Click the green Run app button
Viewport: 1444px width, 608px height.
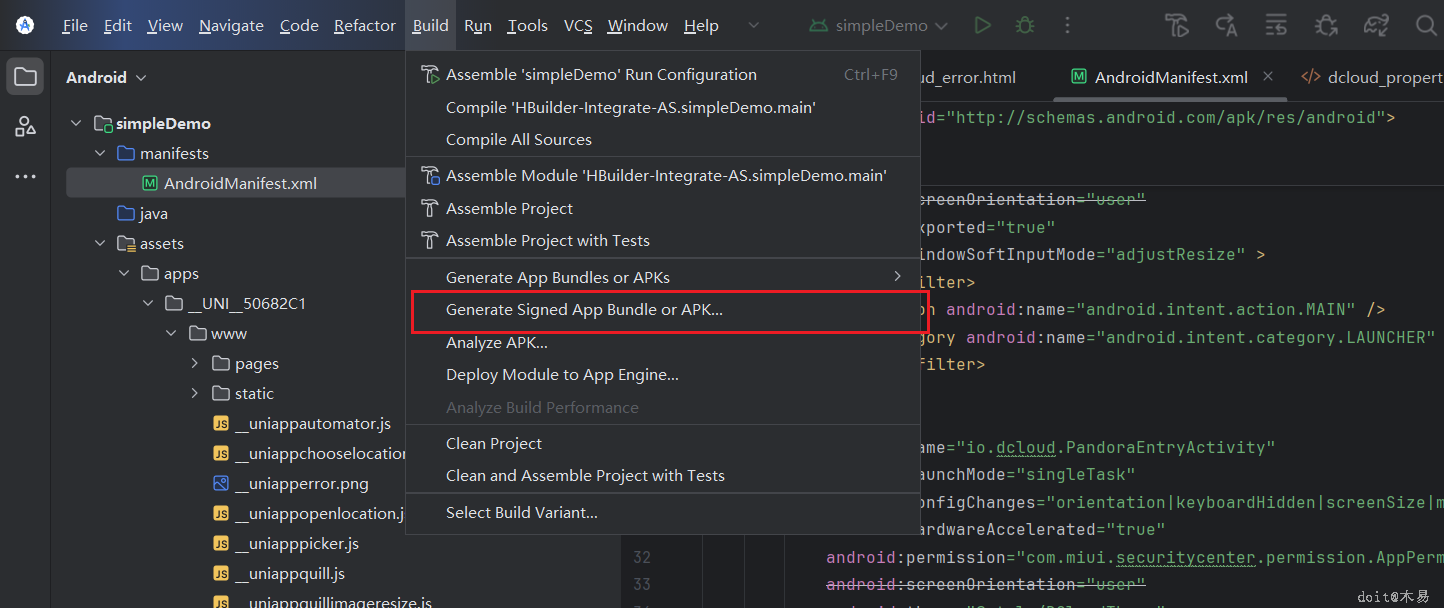click(983, 26)
